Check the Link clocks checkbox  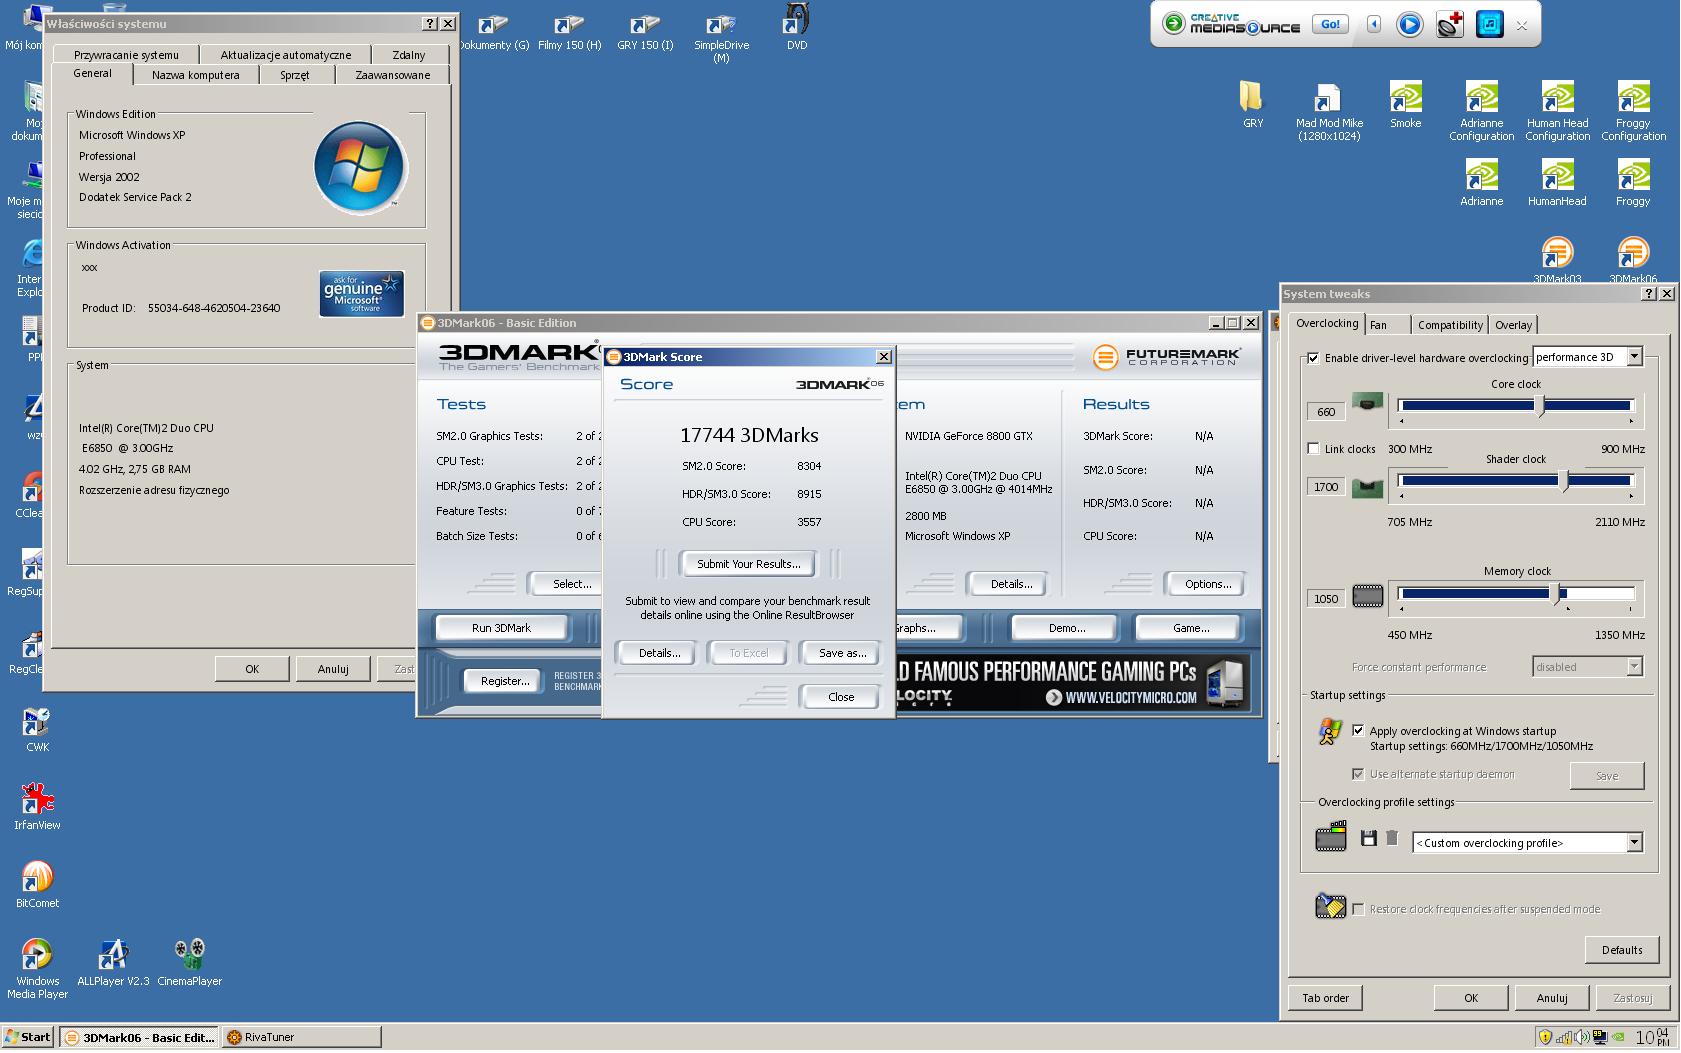[1313, 449]
